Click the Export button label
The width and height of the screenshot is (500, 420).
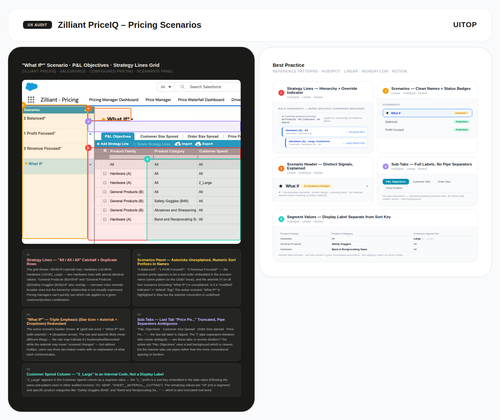207,144
